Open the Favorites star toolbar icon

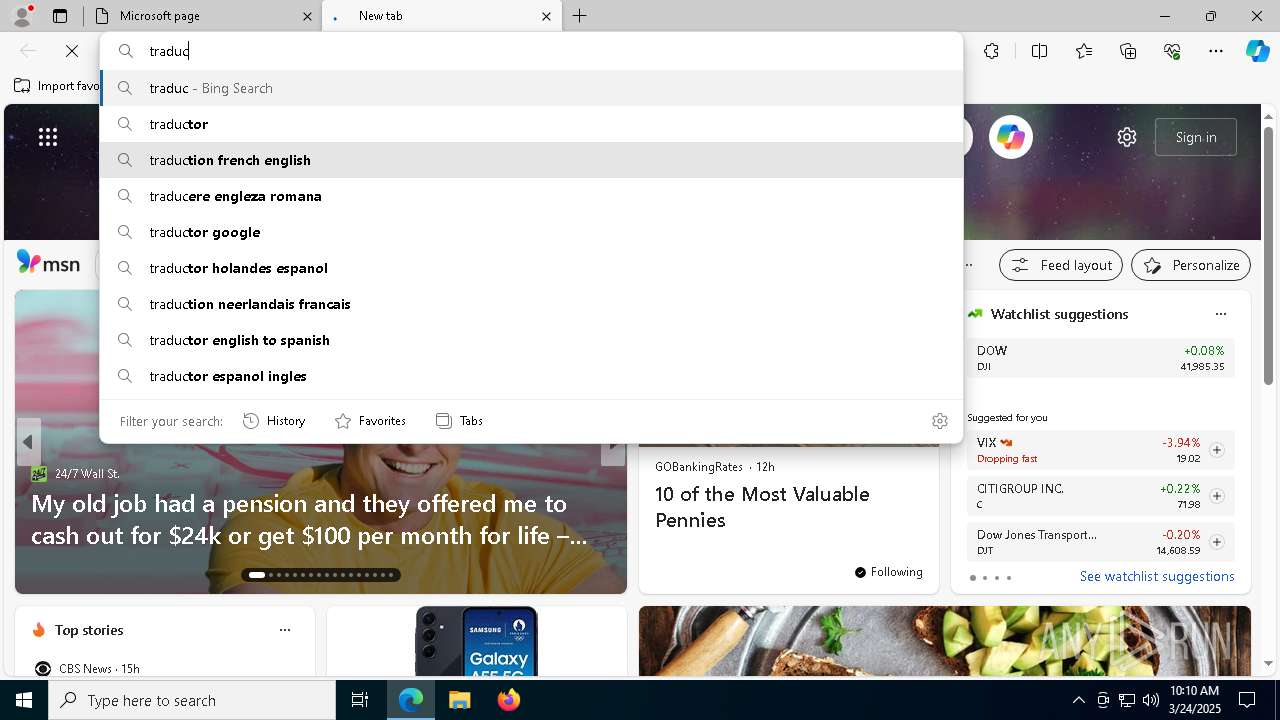point(1084,51)
